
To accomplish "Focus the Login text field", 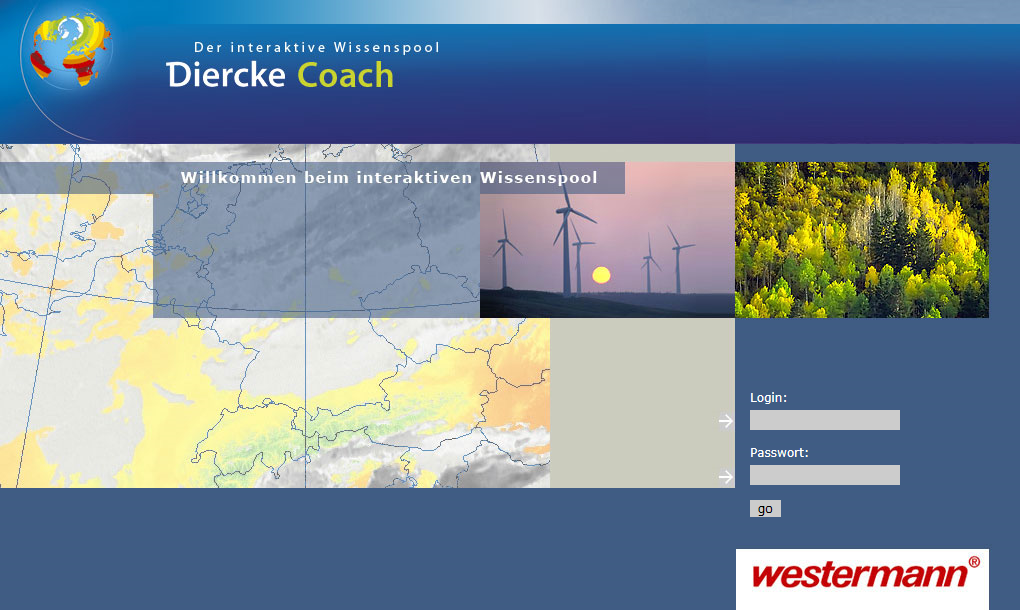I will coord(824,420).
